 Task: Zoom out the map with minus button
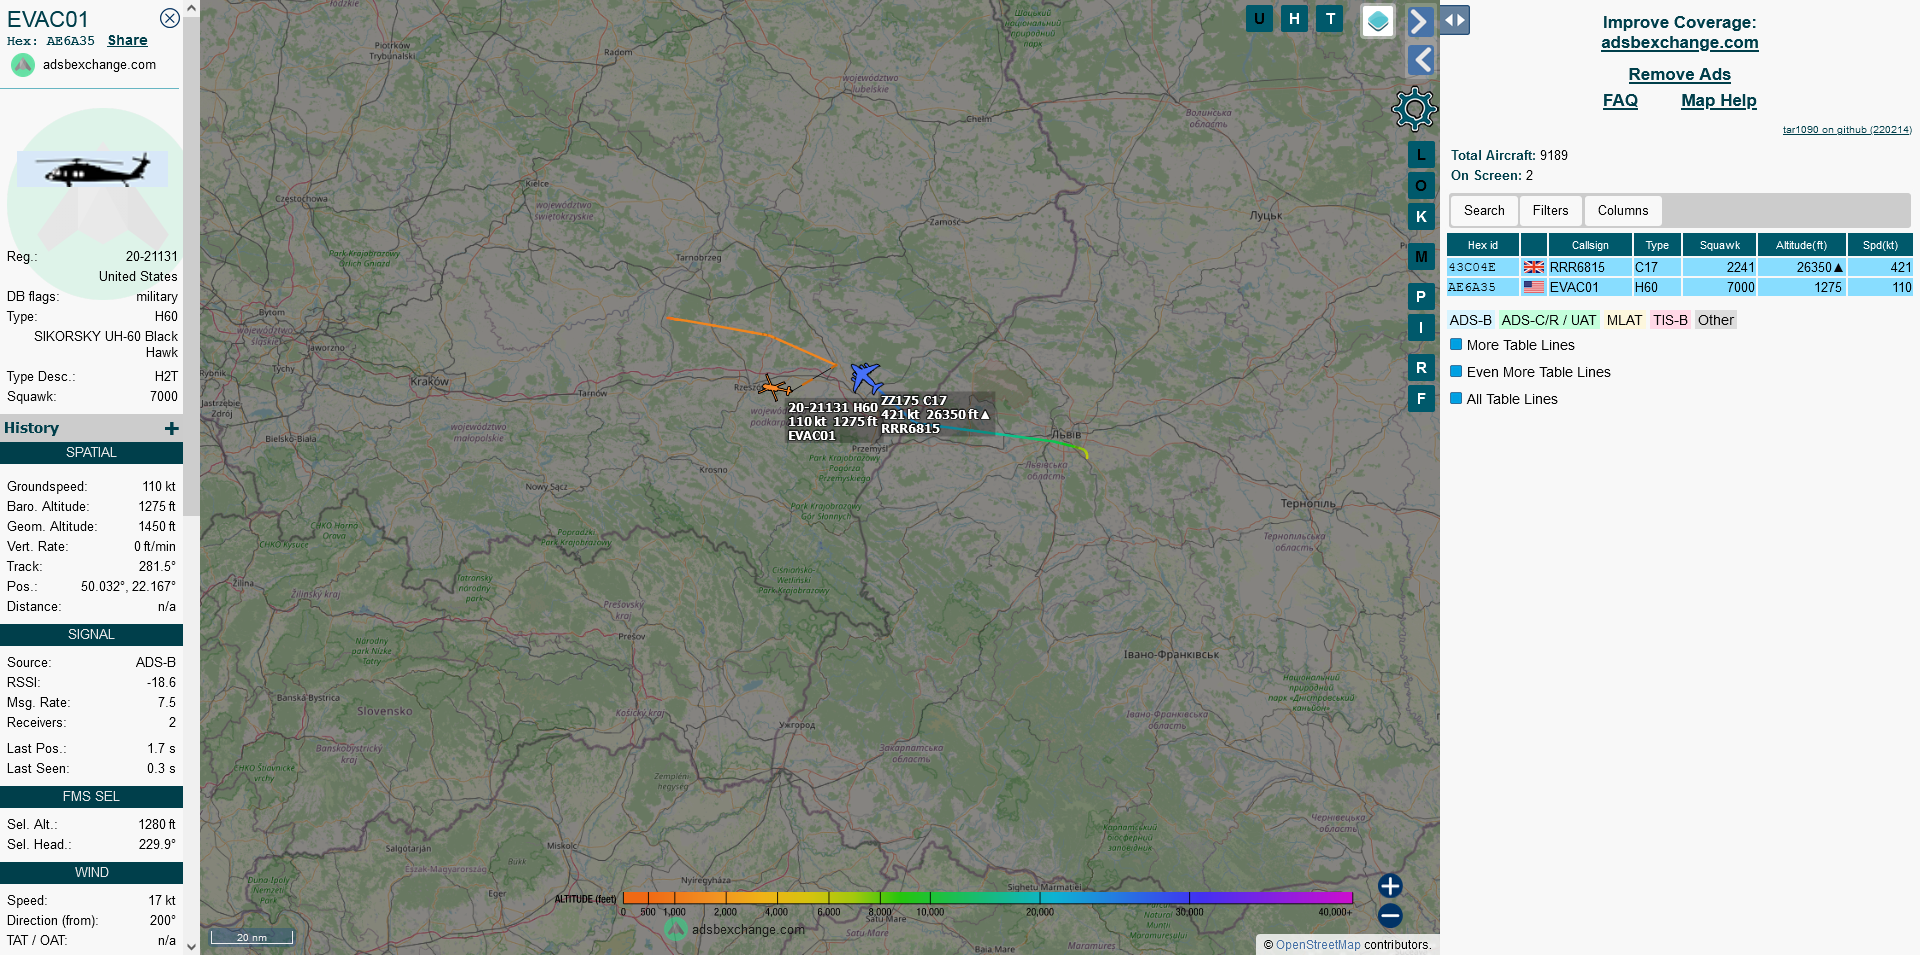pyautogui.click(x=1390, y=915)
